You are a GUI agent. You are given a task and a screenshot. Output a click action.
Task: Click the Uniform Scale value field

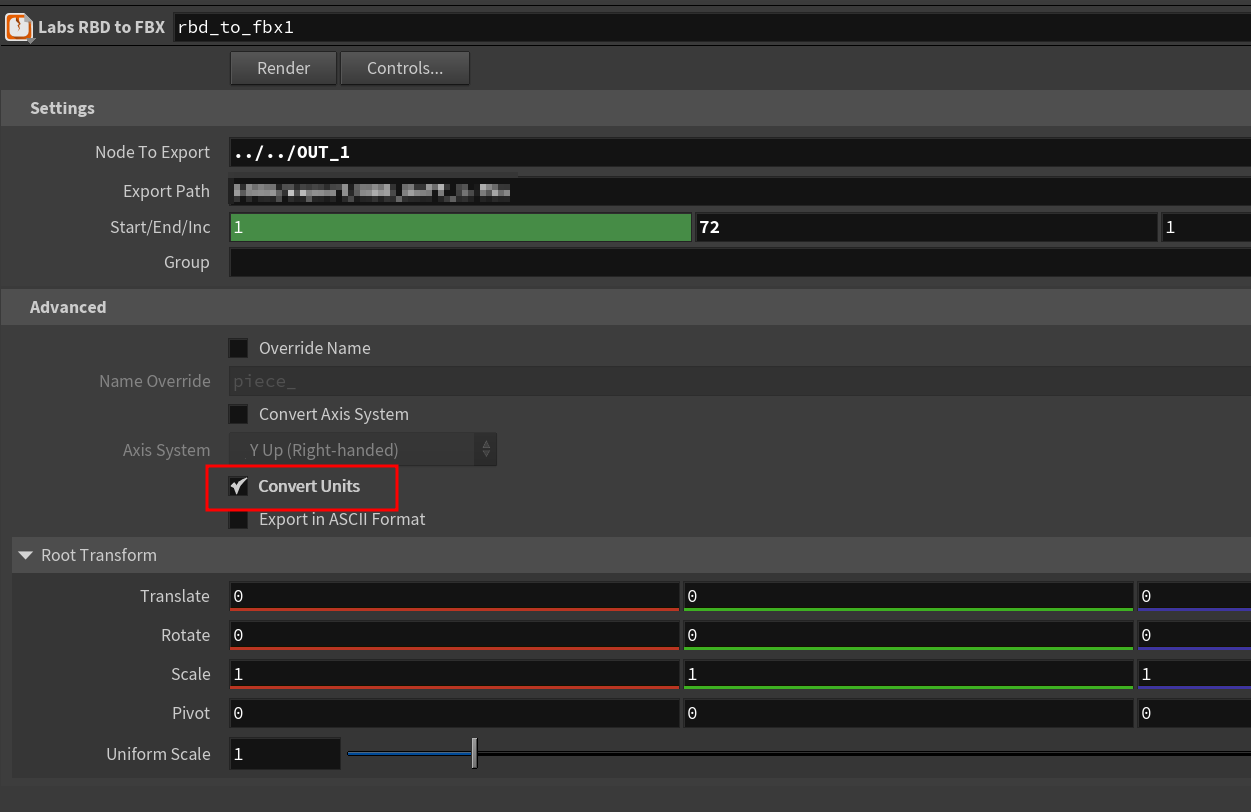coord(285,754)
